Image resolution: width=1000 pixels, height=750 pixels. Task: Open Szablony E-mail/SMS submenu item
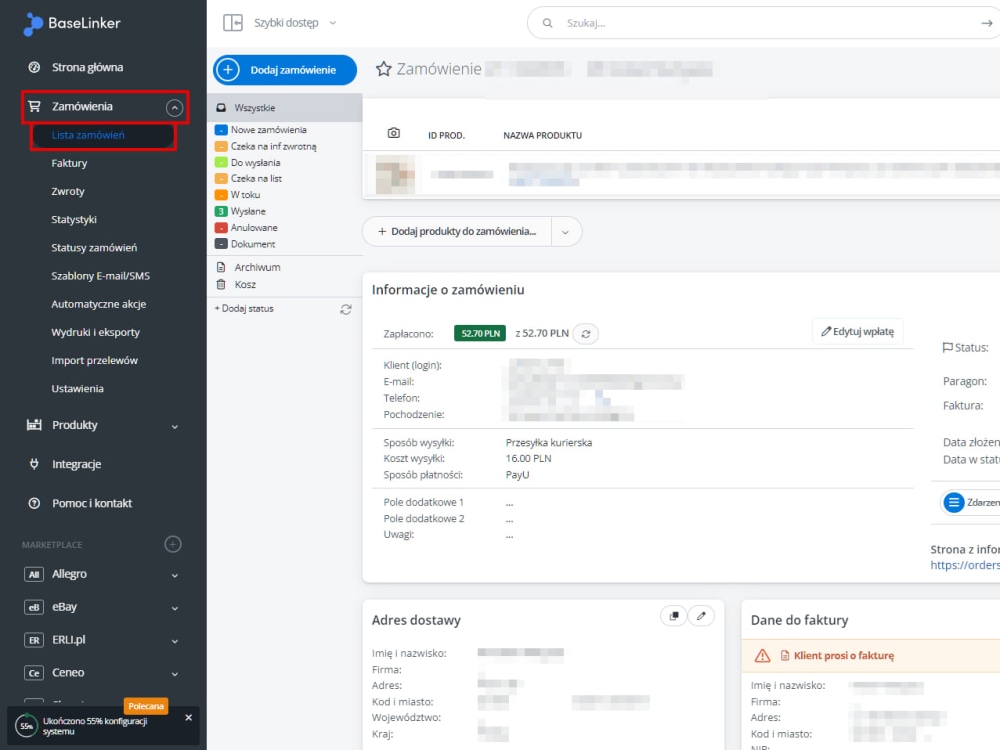click(100, 276)
